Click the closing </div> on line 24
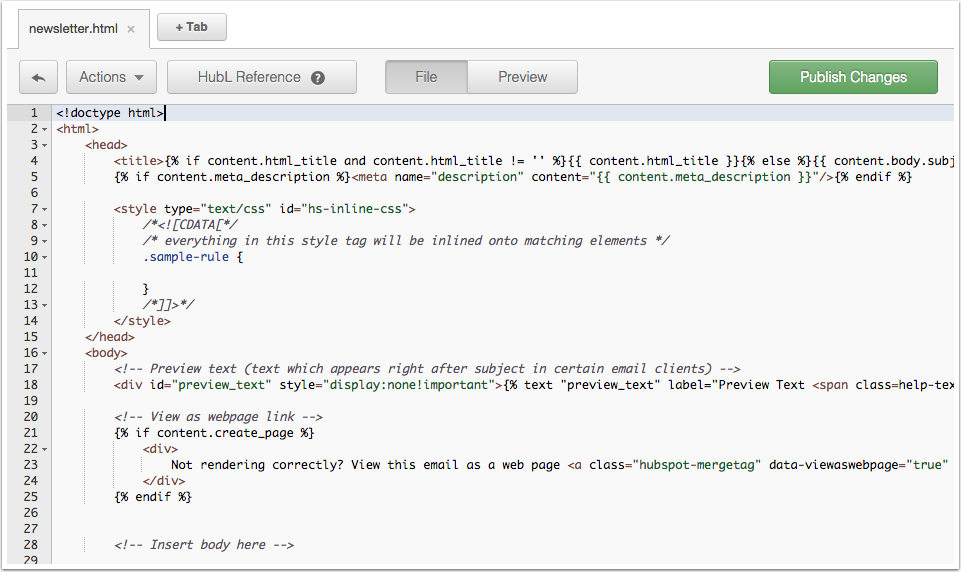Viewport: 961px width, 572px height. tap(164, 481)
